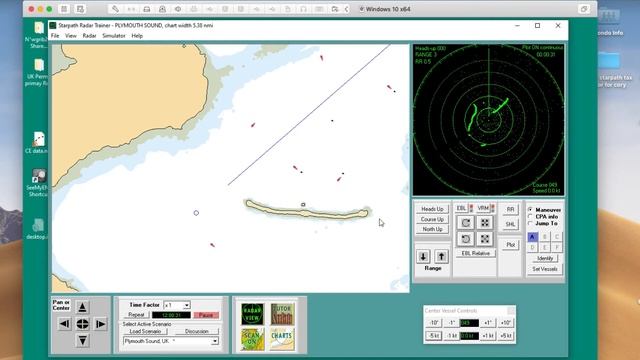Click the EBL button
Screen dimensions: 640x360
461,208
